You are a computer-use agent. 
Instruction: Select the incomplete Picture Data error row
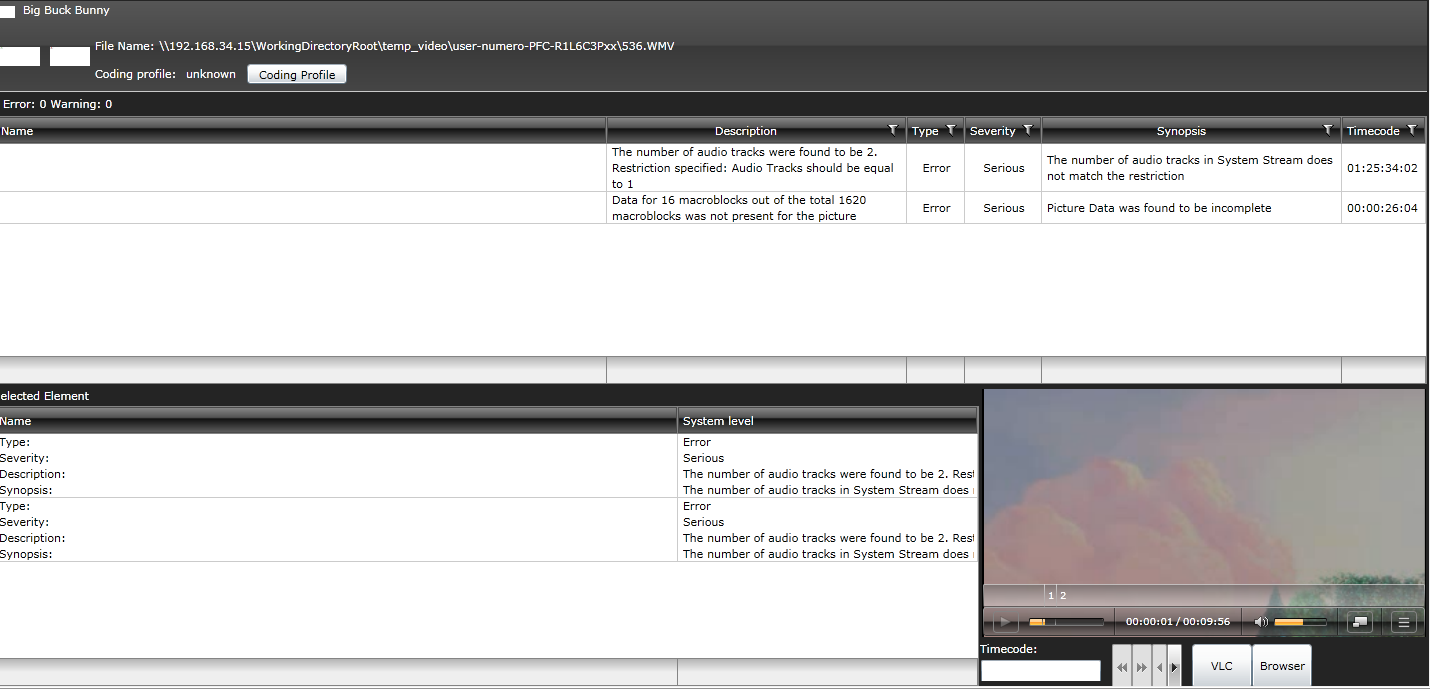click(x=713, y=208)
